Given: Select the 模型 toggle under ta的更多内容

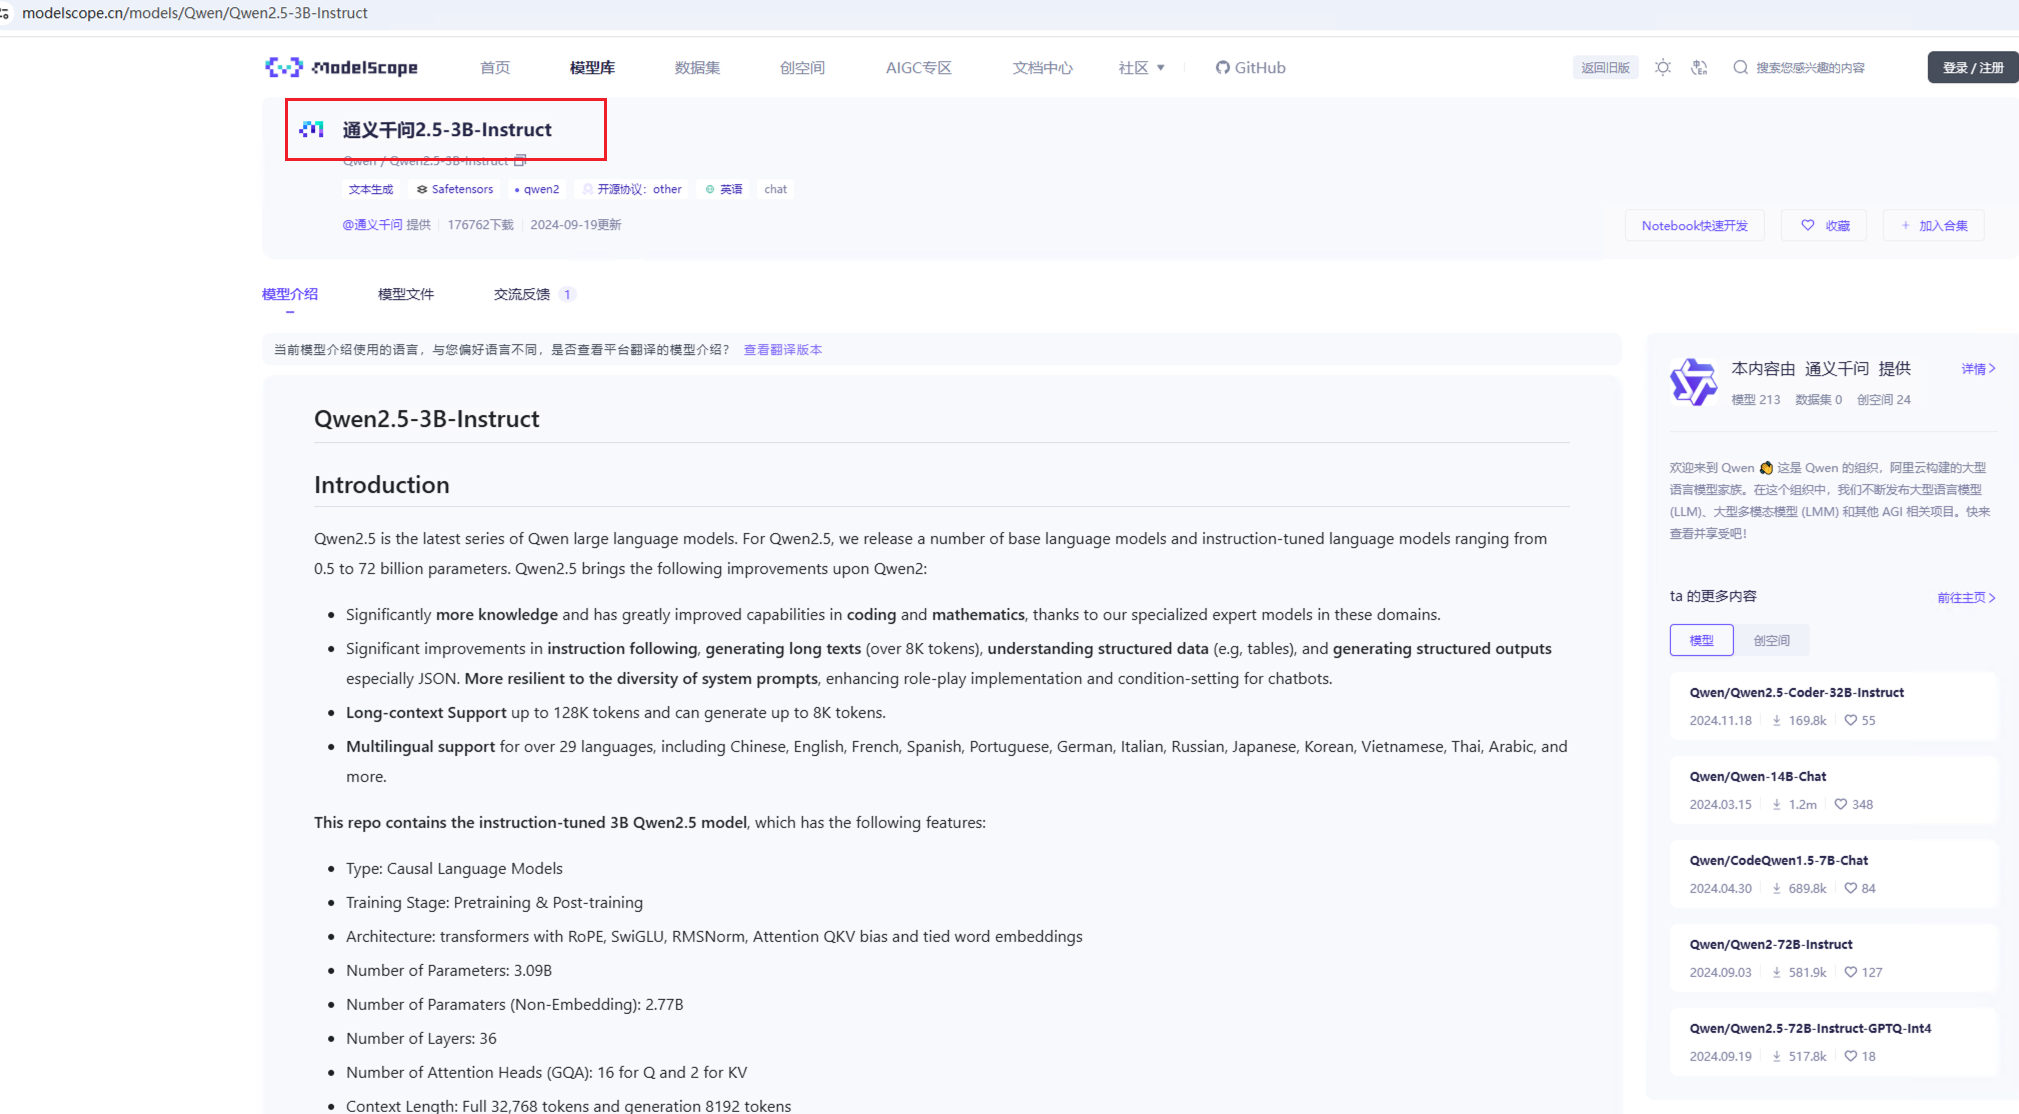Looking at the screenshot, I should coord(1701,640).
